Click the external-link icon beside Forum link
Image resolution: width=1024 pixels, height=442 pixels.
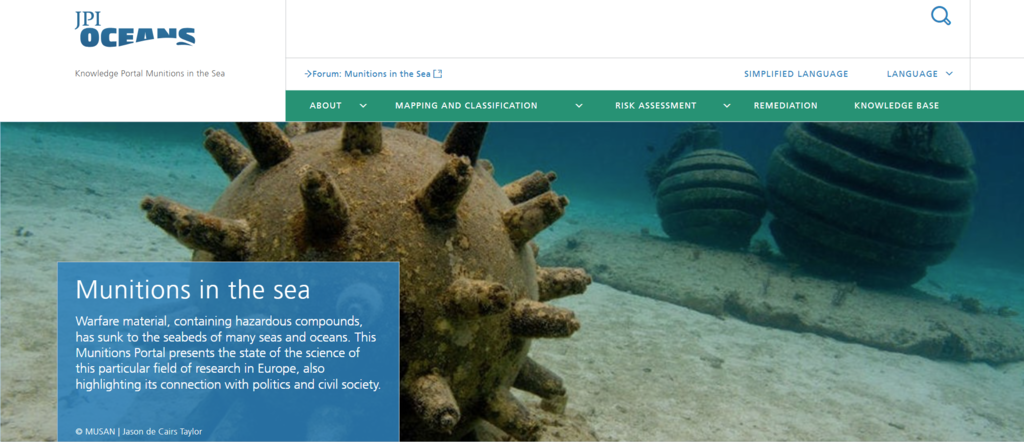[438, 74]
